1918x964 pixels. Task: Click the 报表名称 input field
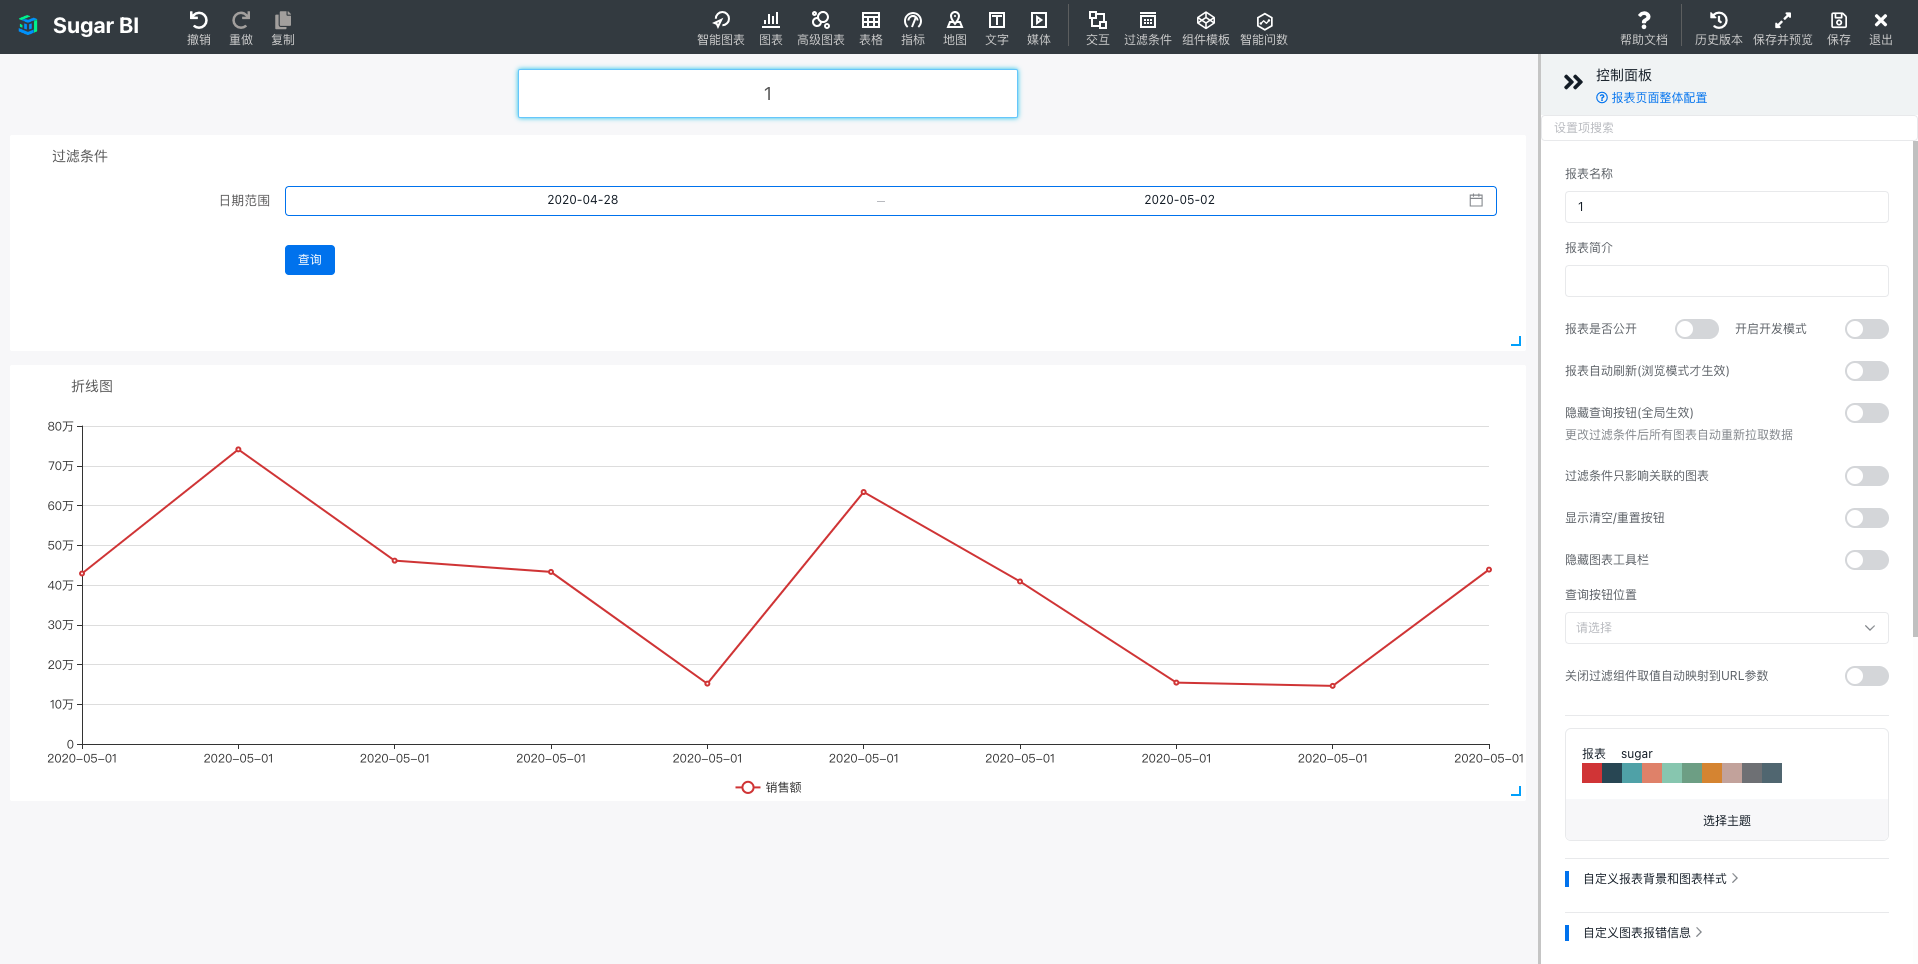pos(1727,207)
